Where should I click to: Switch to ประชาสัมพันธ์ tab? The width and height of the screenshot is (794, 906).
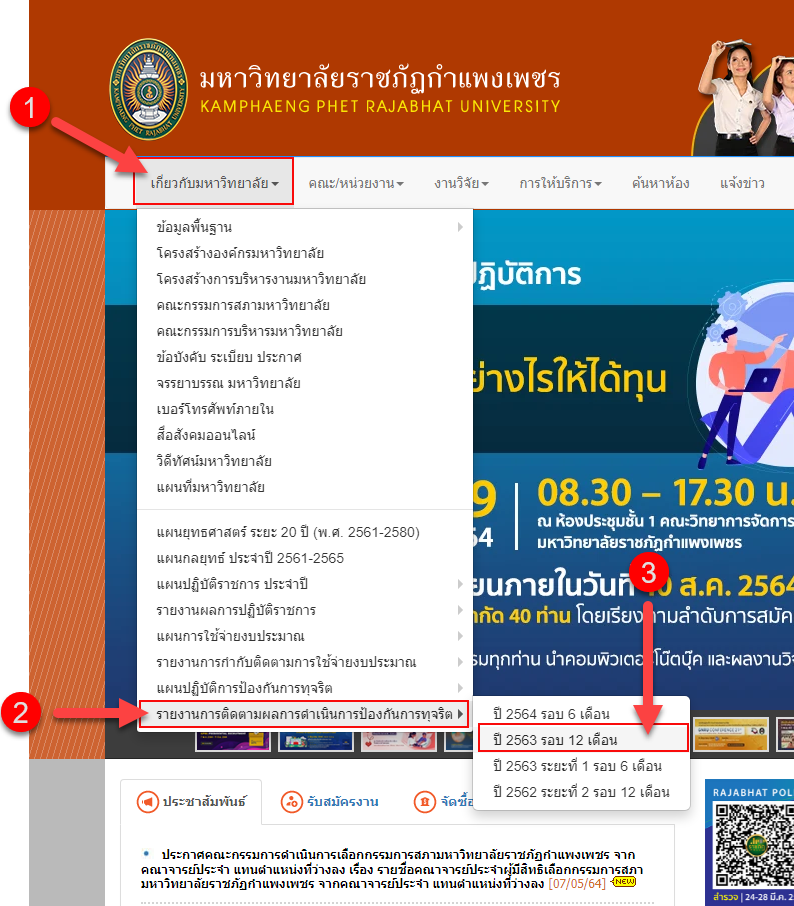coord(191,802)
